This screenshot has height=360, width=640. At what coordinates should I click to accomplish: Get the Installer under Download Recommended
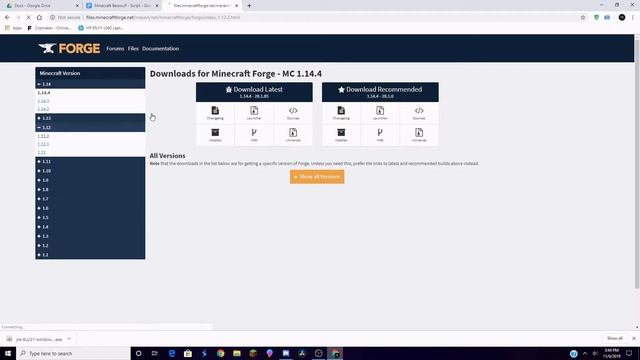tap(341, 135)
